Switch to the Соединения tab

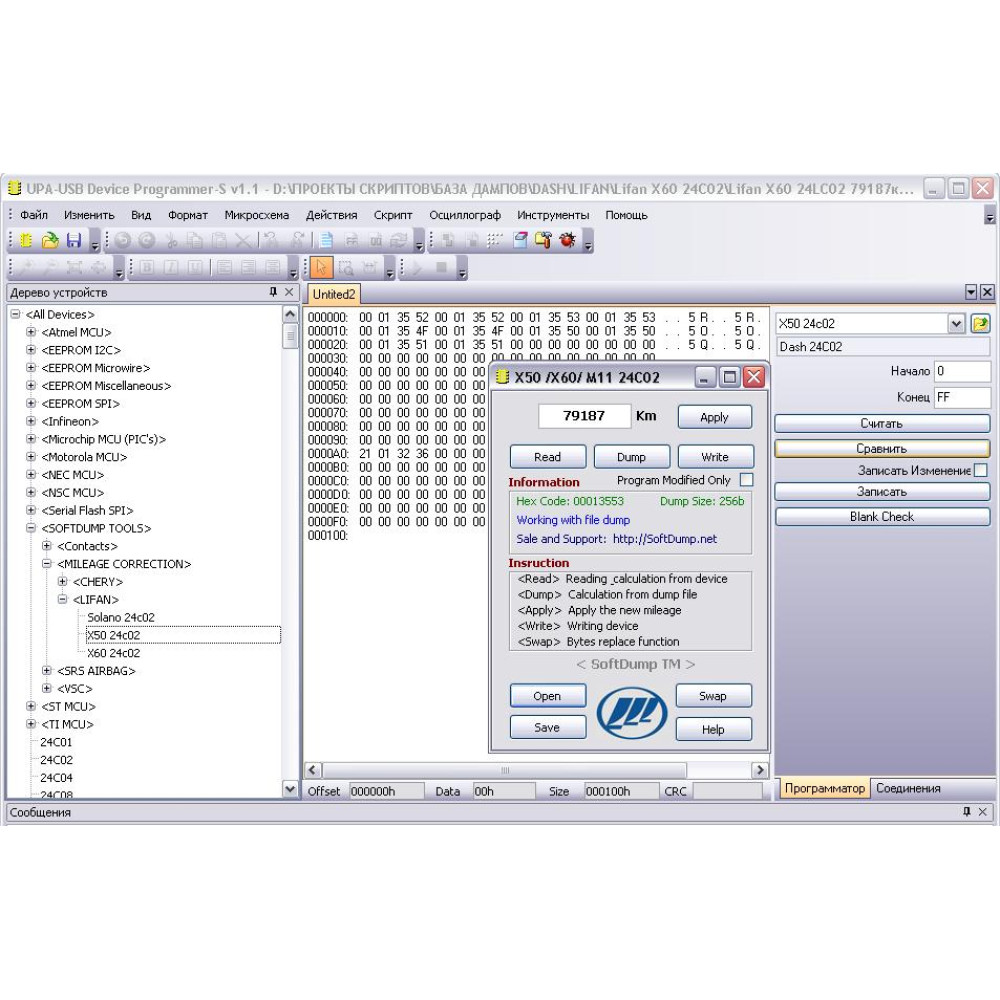coord(908,788)
